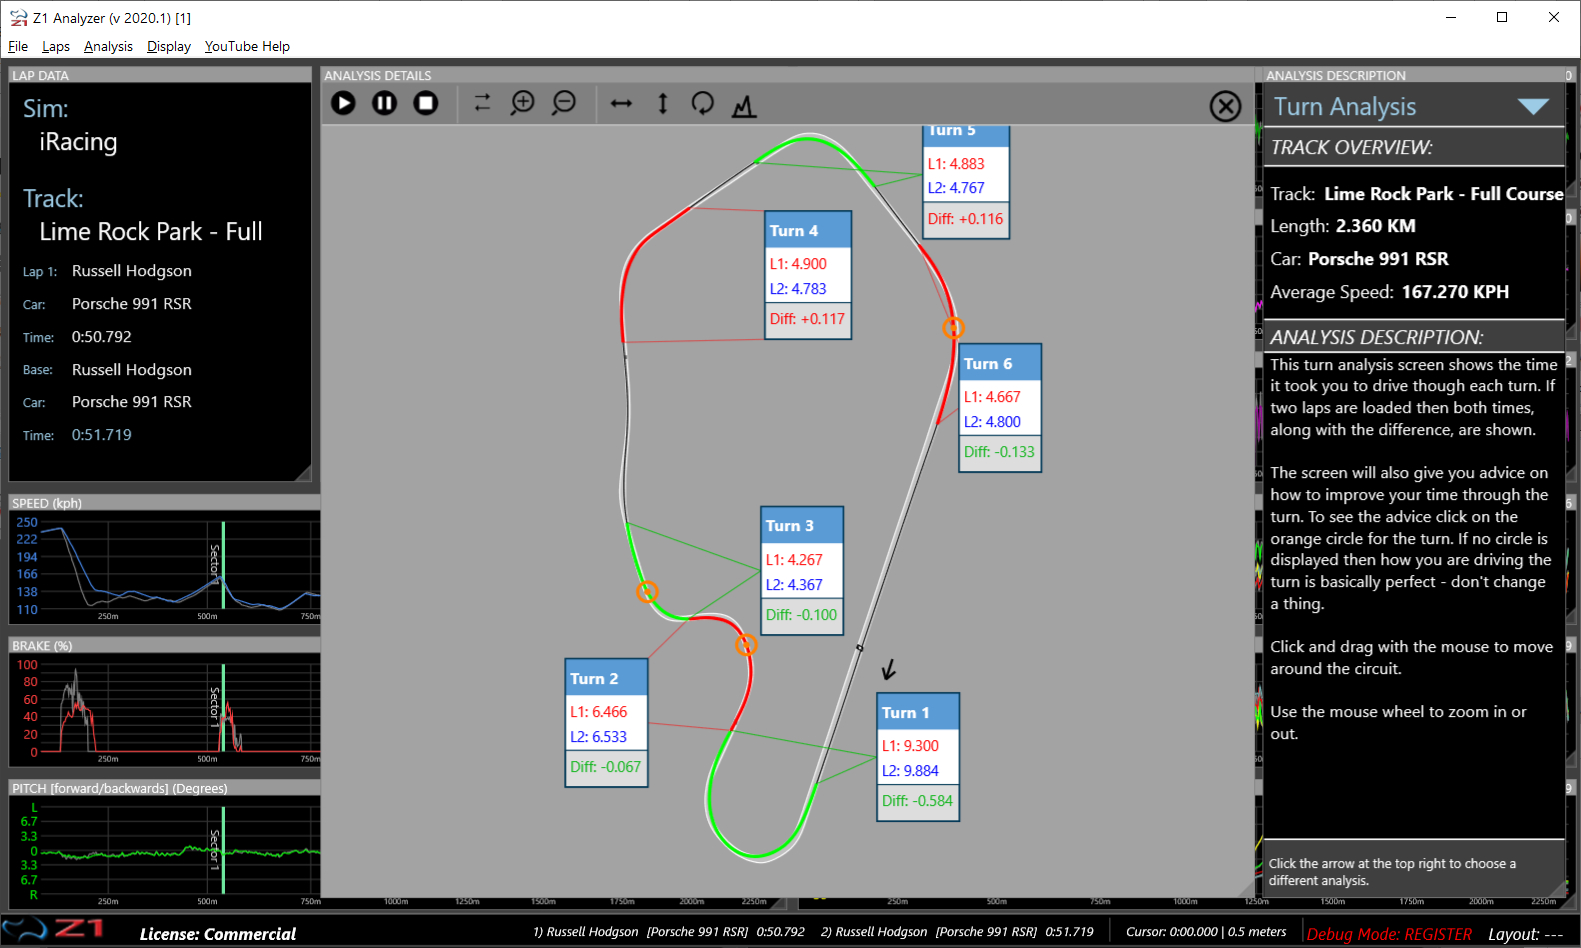Click the Base lap time 0:51.719

102,435
